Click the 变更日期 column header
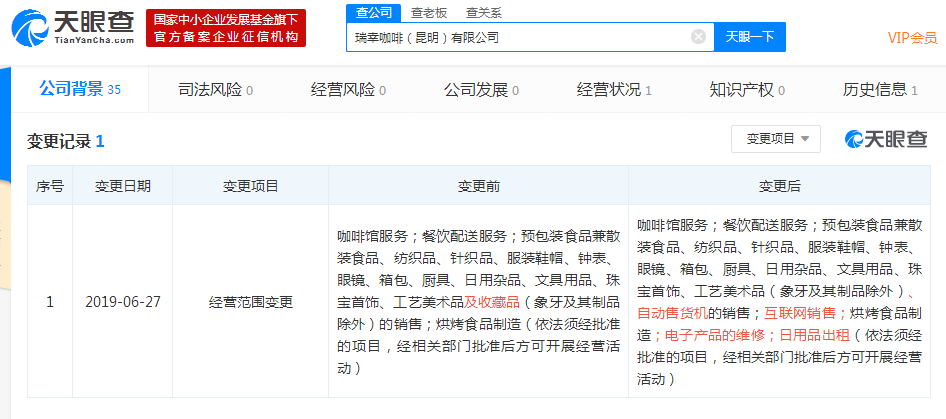 click(122, 186)
